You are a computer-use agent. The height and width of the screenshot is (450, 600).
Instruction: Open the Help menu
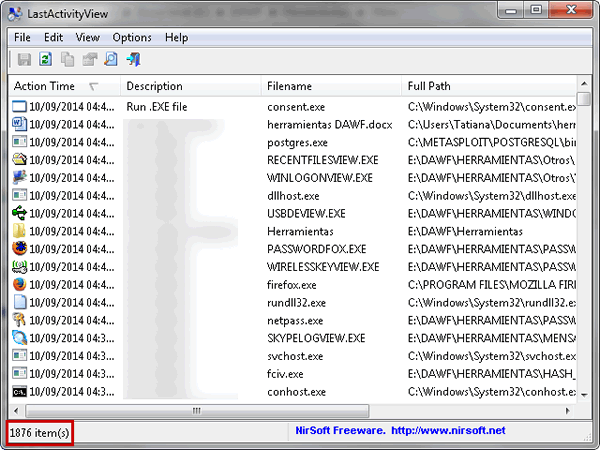point(176,38)
